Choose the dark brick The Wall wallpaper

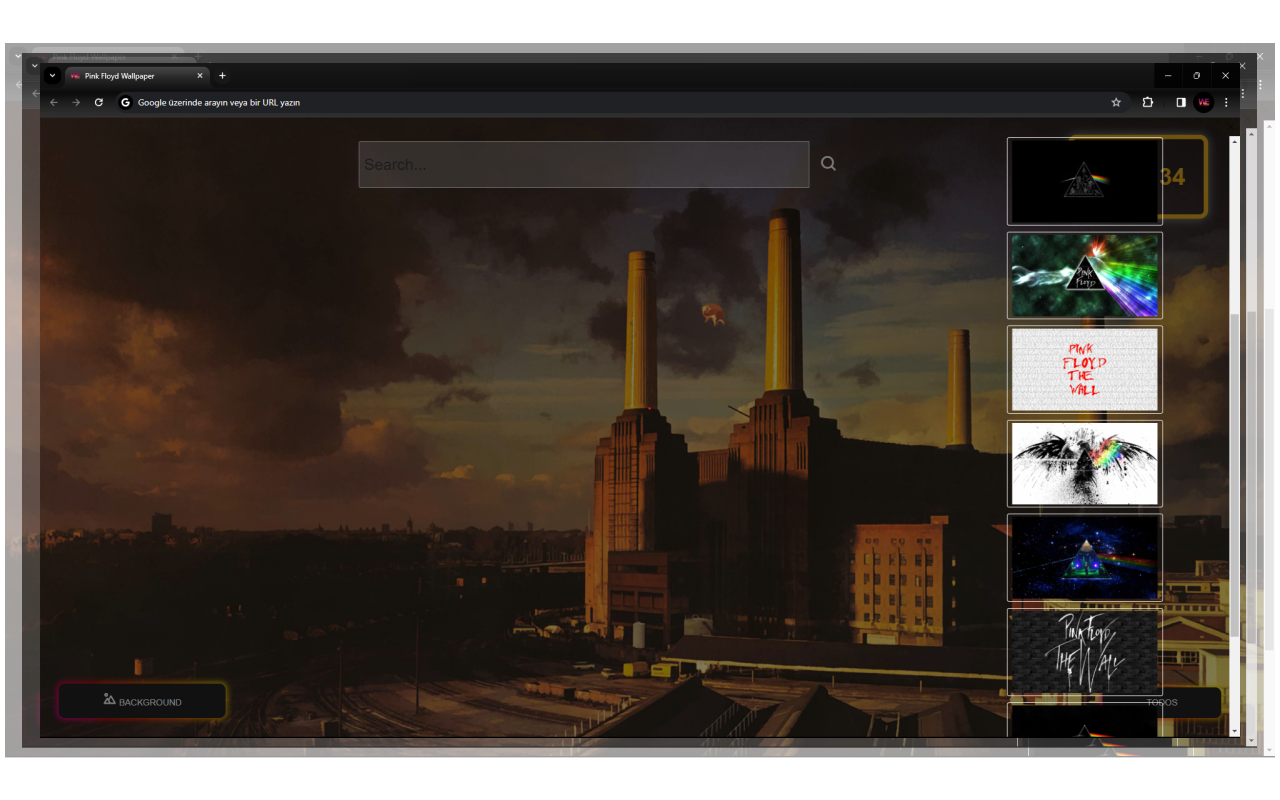tap(1085, 651)
